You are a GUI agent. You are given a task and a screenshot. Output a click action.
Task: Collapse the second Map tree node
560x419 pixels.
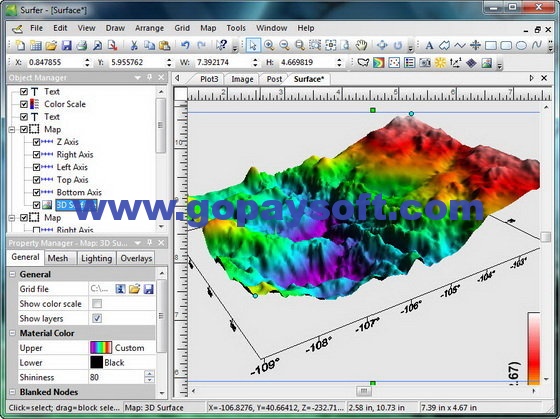tap(12, 218)
